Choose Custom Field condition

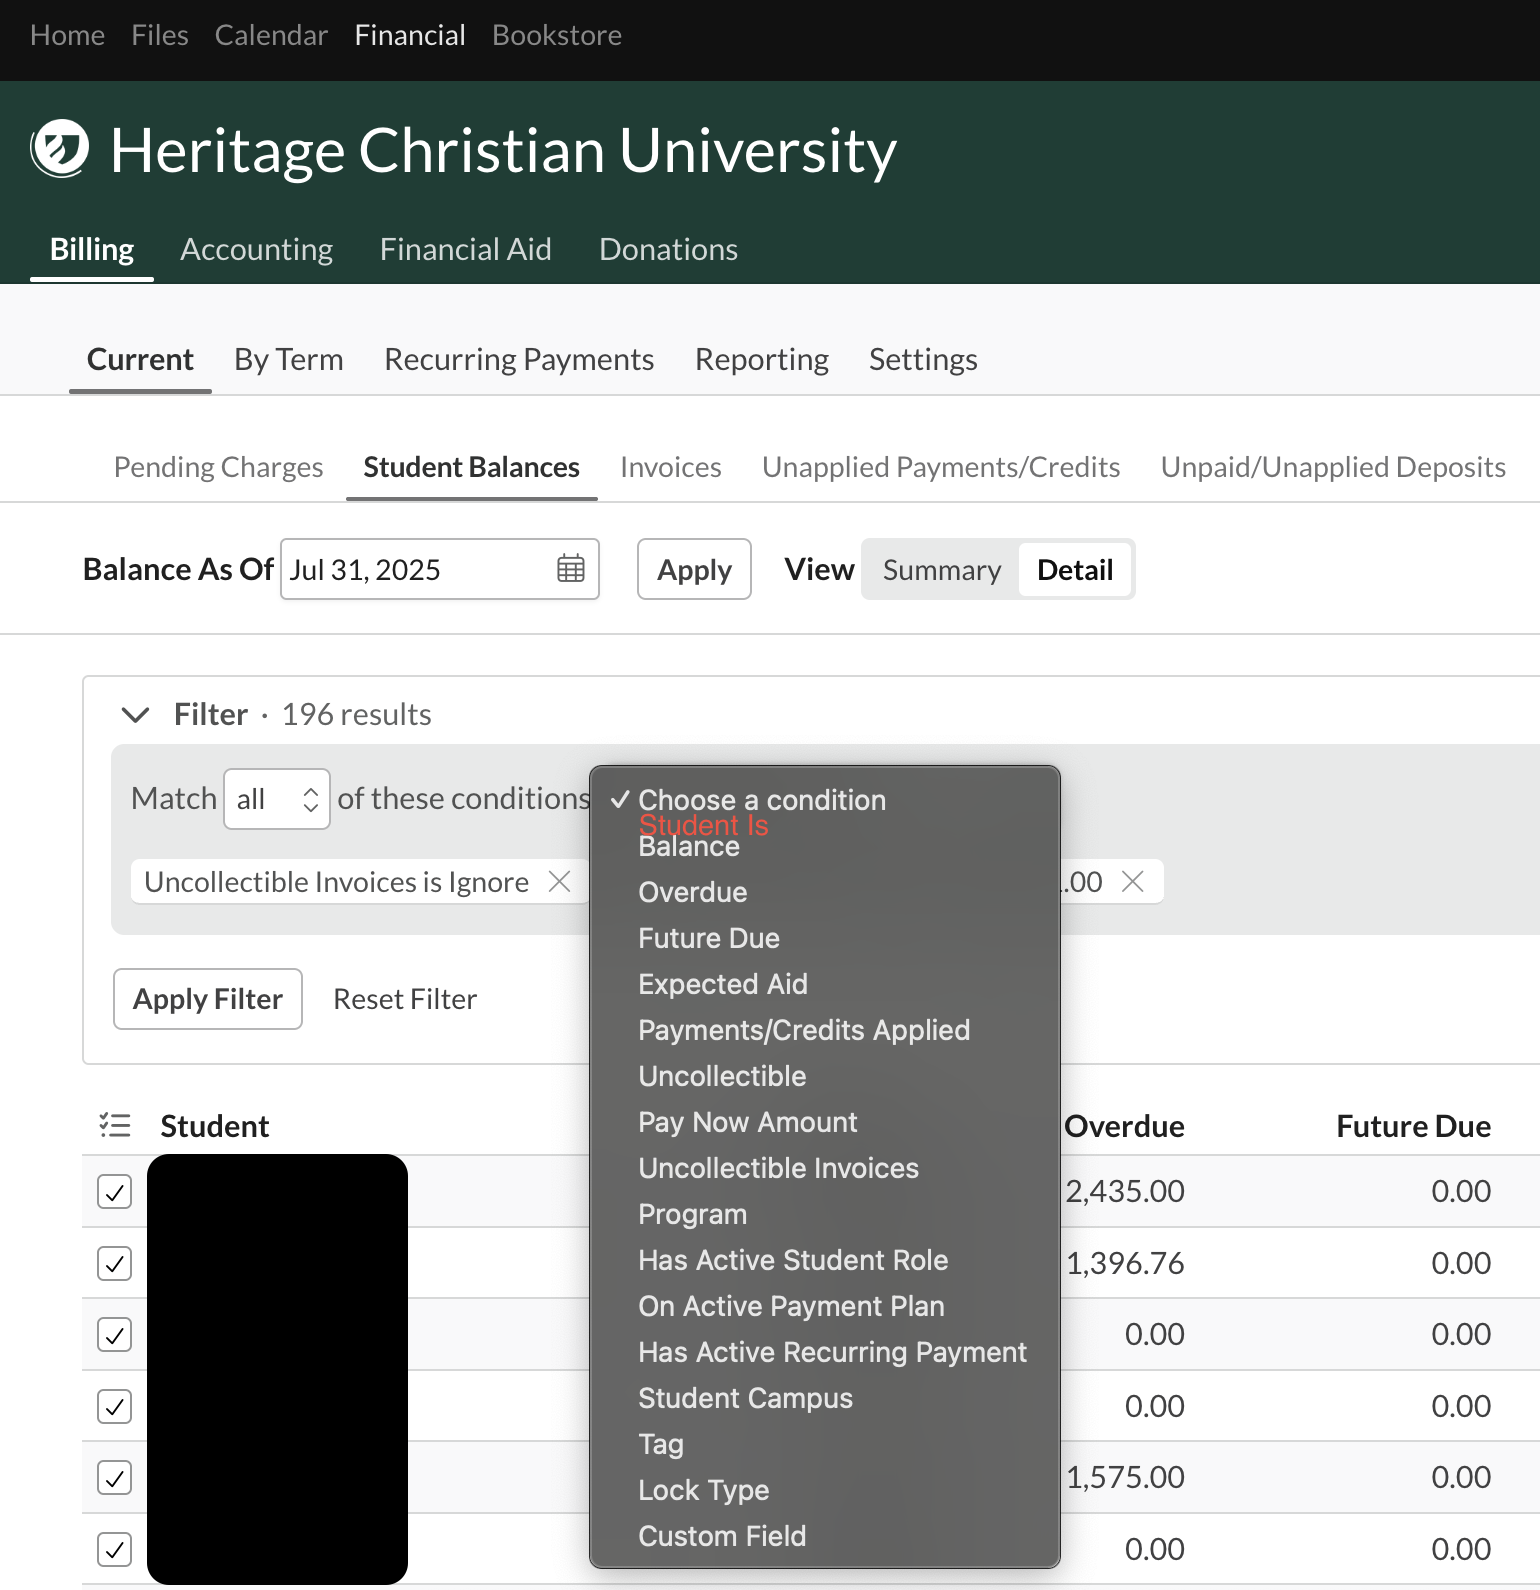722,1536
